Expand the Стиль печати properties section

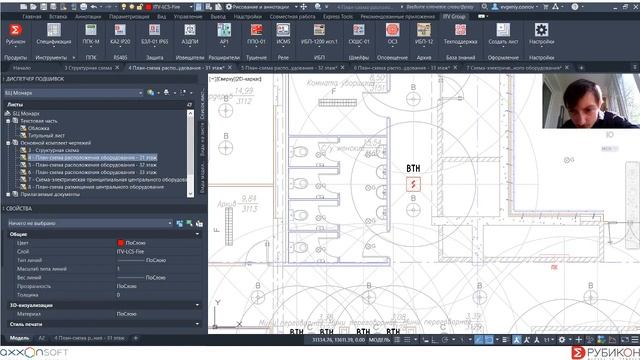pos(197,324)
